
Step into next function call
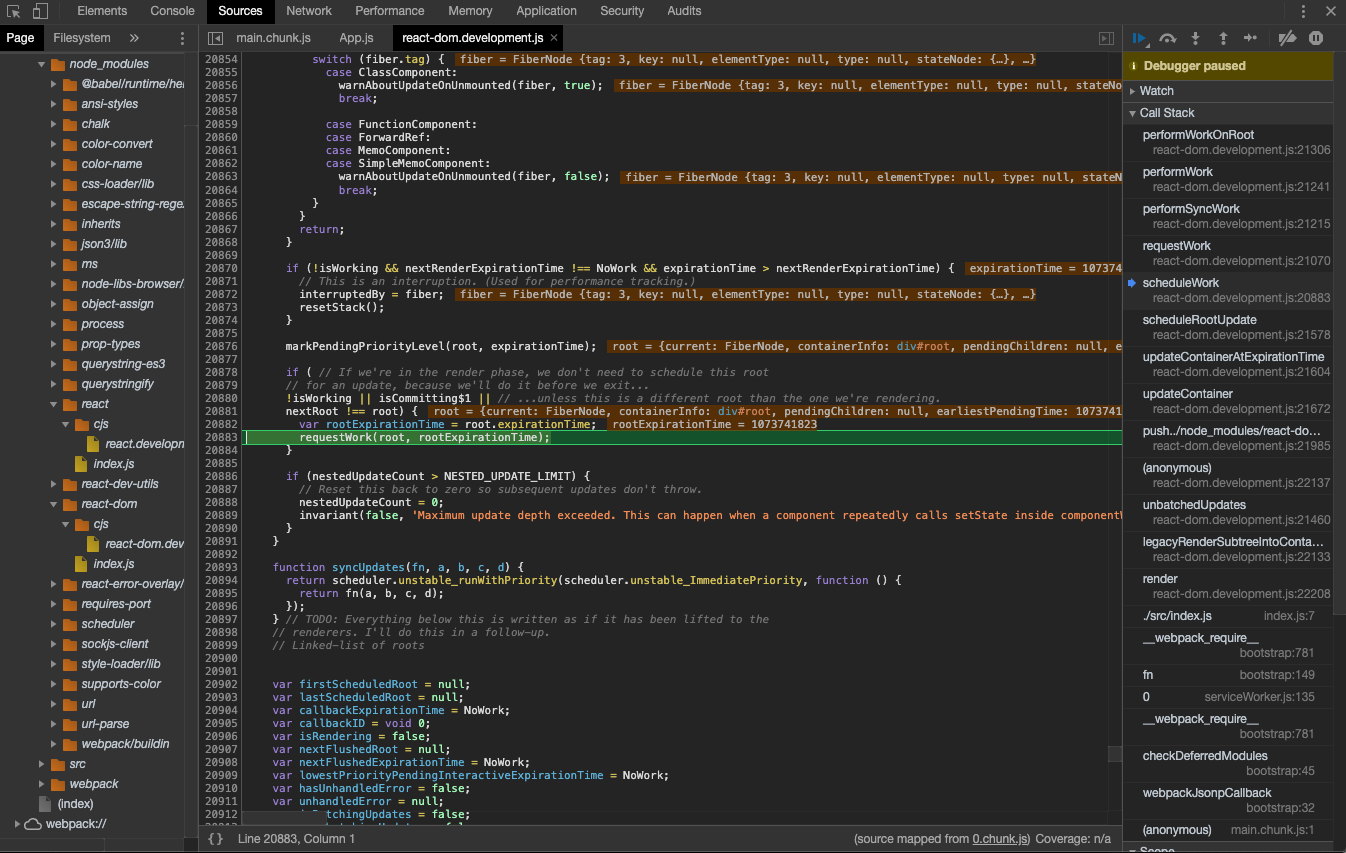(1195, 38)
